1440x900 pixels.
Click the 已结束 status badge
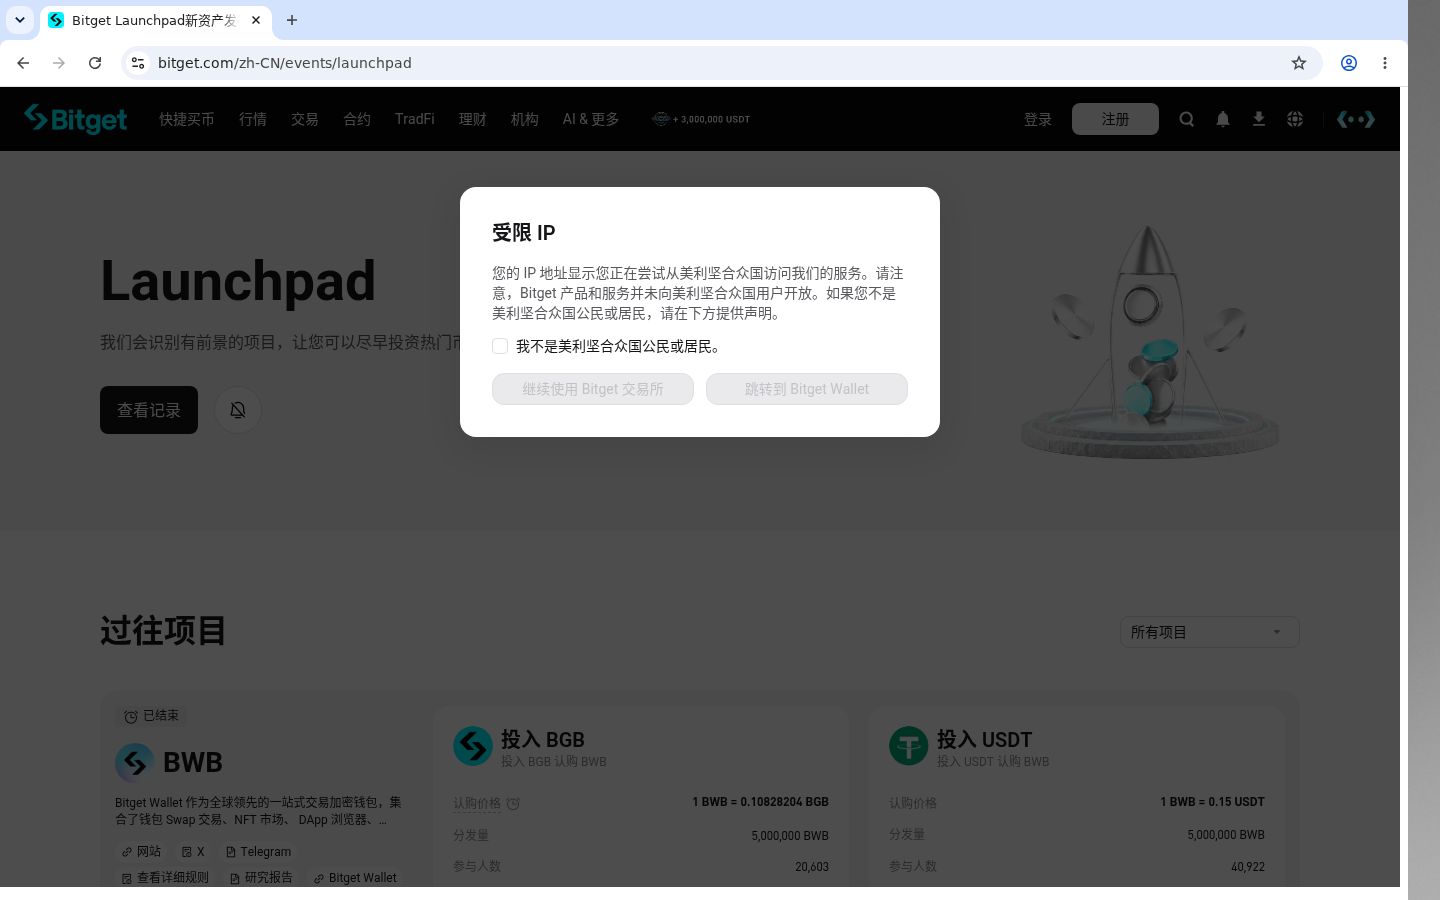click(x=151, y=716)
